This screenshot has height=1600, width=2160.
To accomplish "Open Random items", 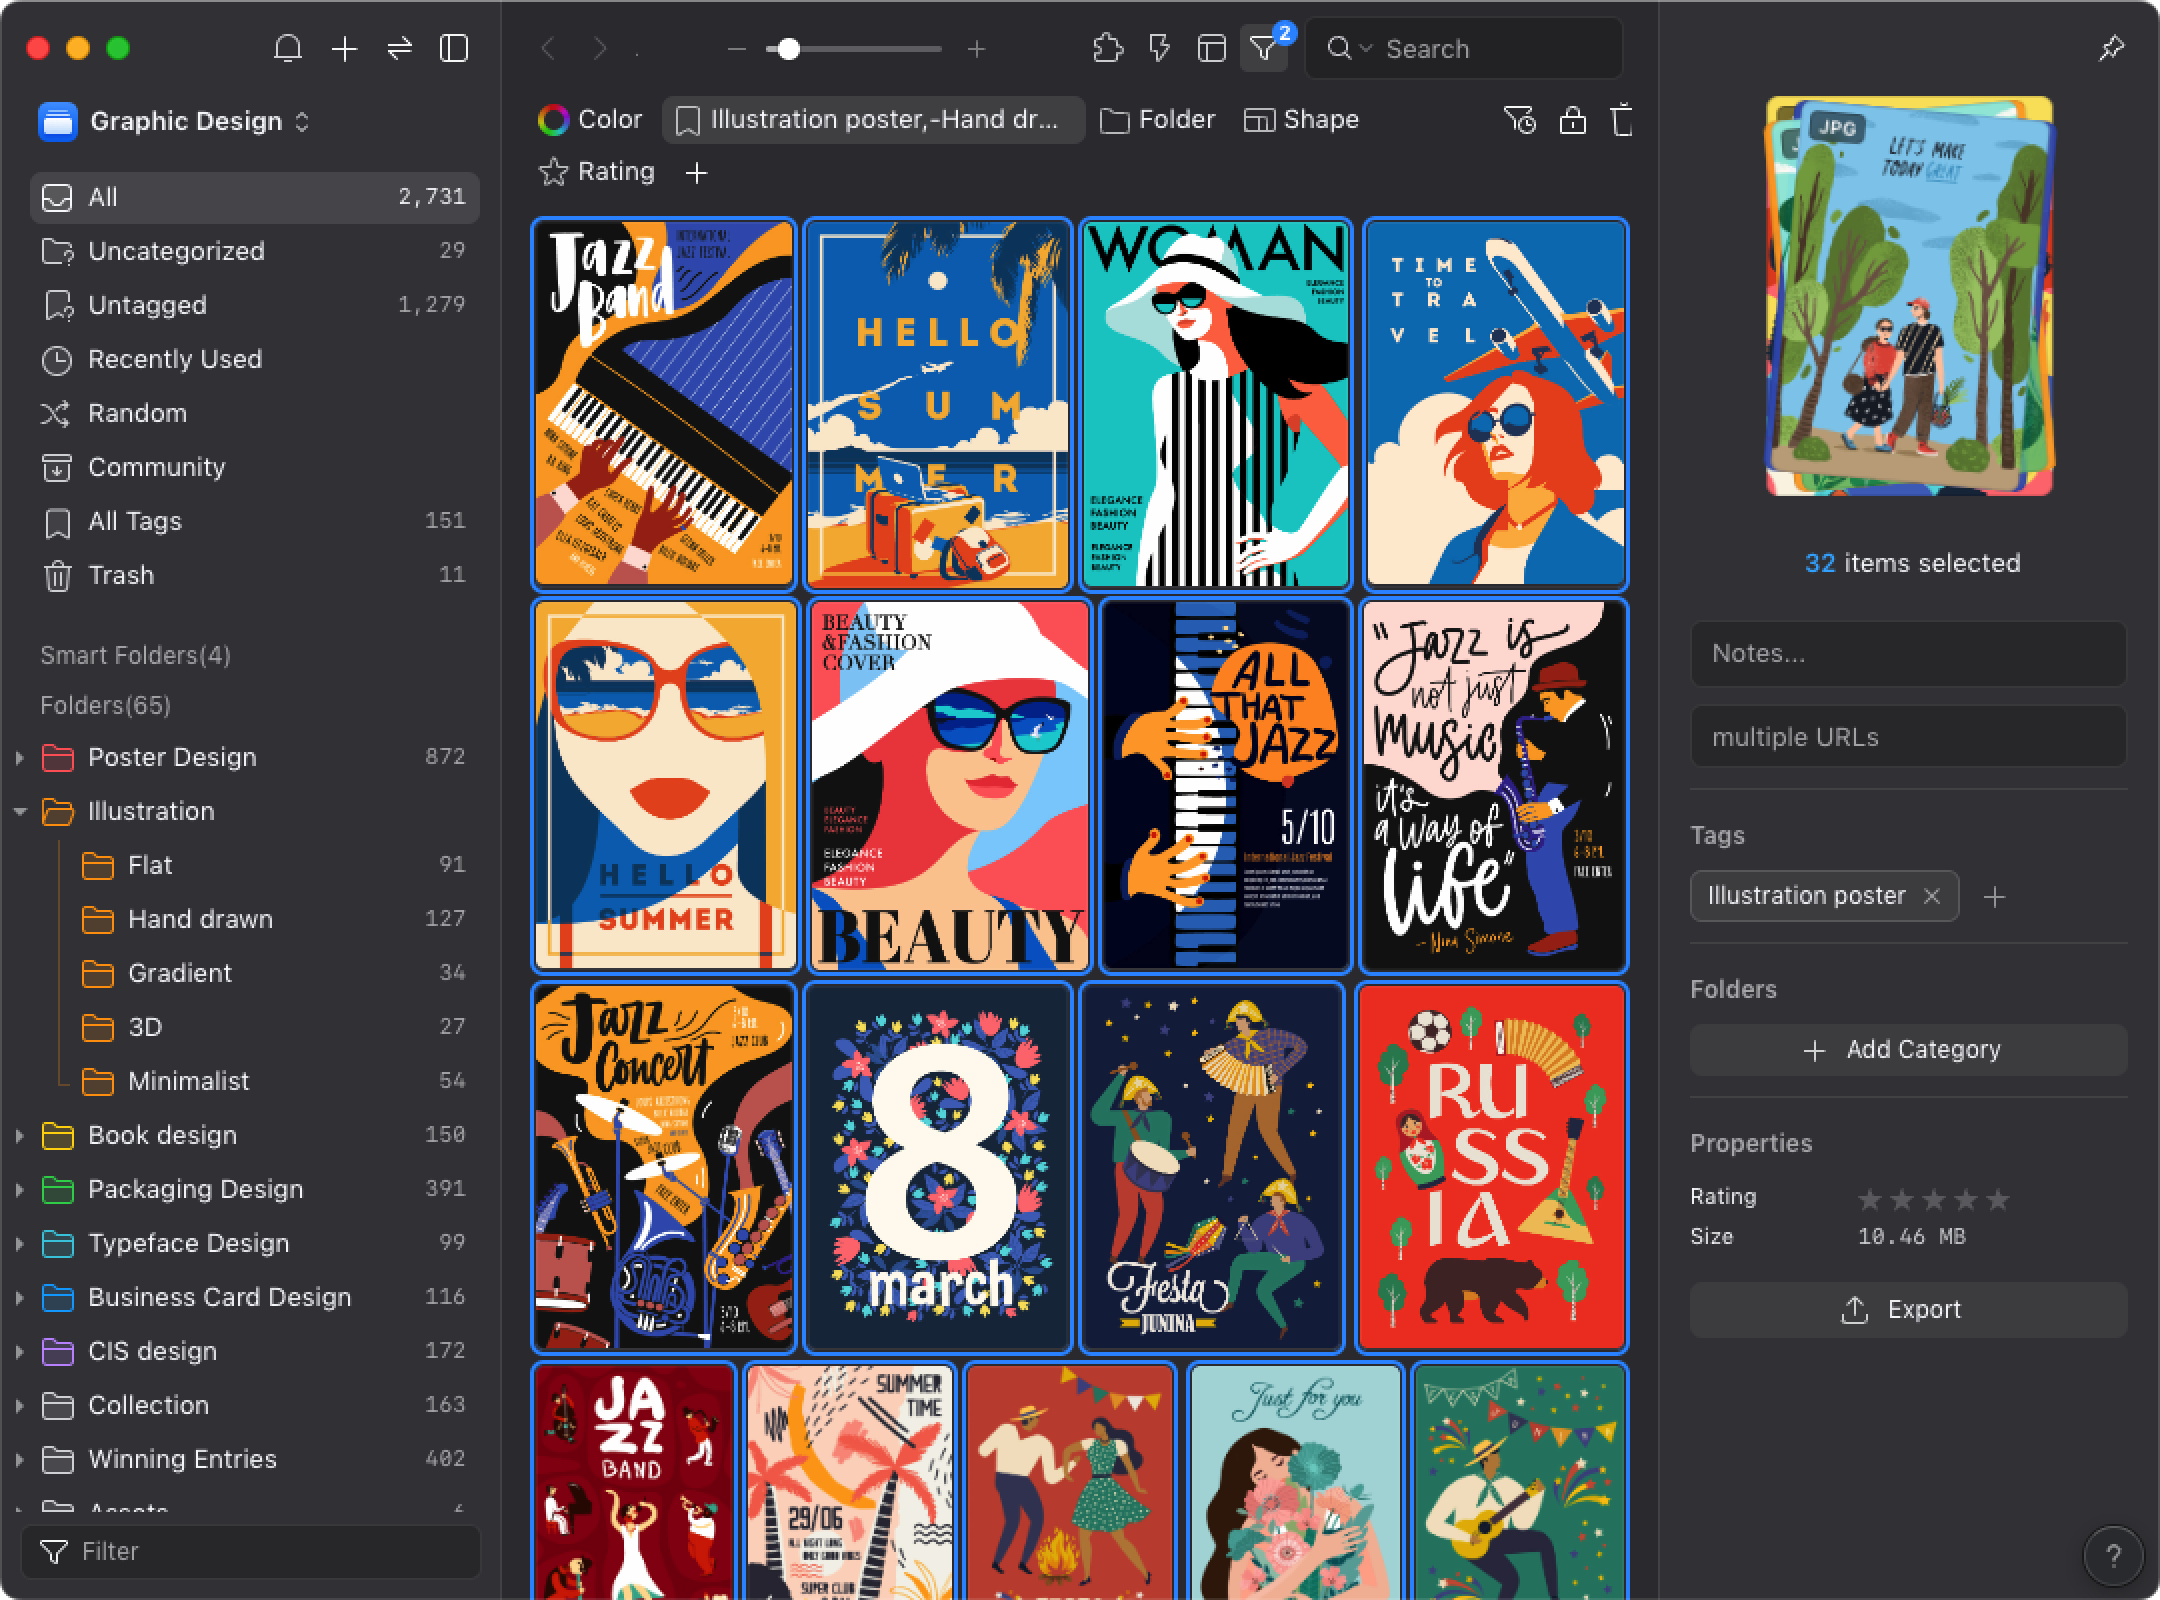I will (x=254, y=413).
